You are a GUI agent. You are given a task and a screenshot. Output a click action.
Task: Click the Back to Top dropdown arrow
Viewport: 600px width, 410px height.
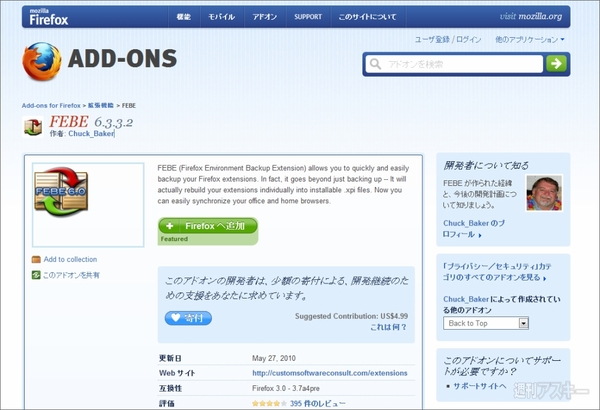pyautogui.click(x=523, y=323)
